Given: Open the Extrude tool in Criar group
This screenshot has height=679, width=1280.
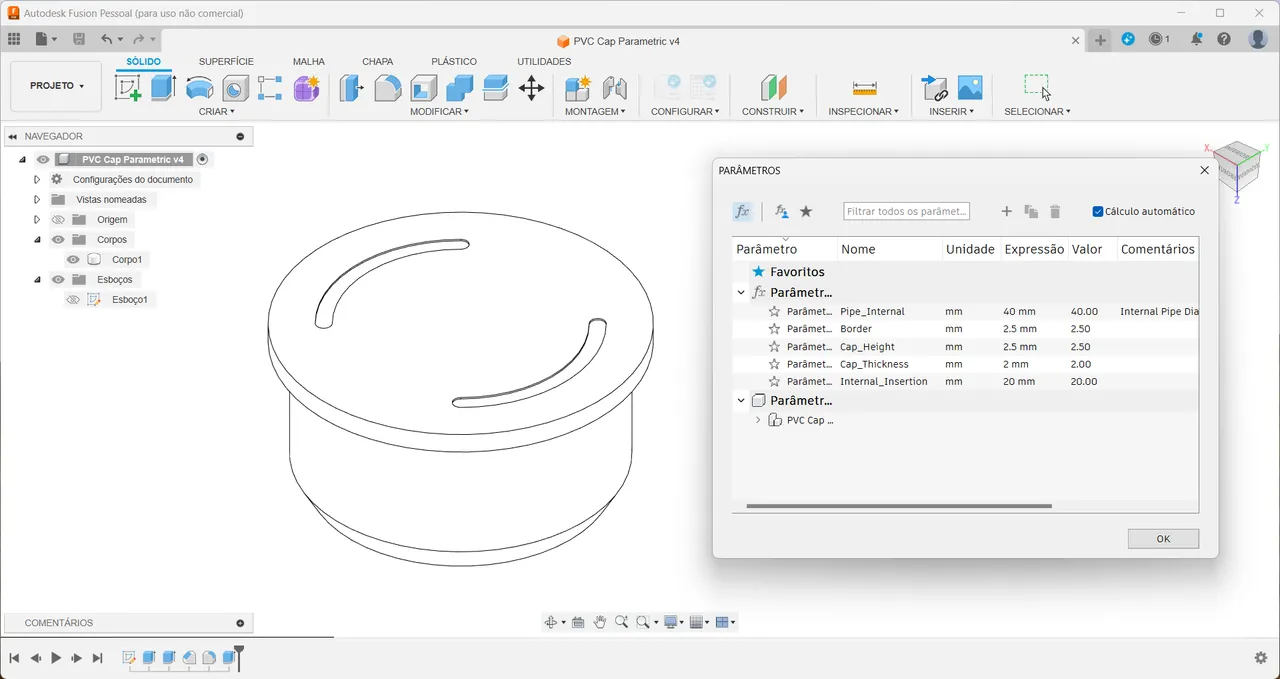Looking at the screenshot, I should pos(162,88).
